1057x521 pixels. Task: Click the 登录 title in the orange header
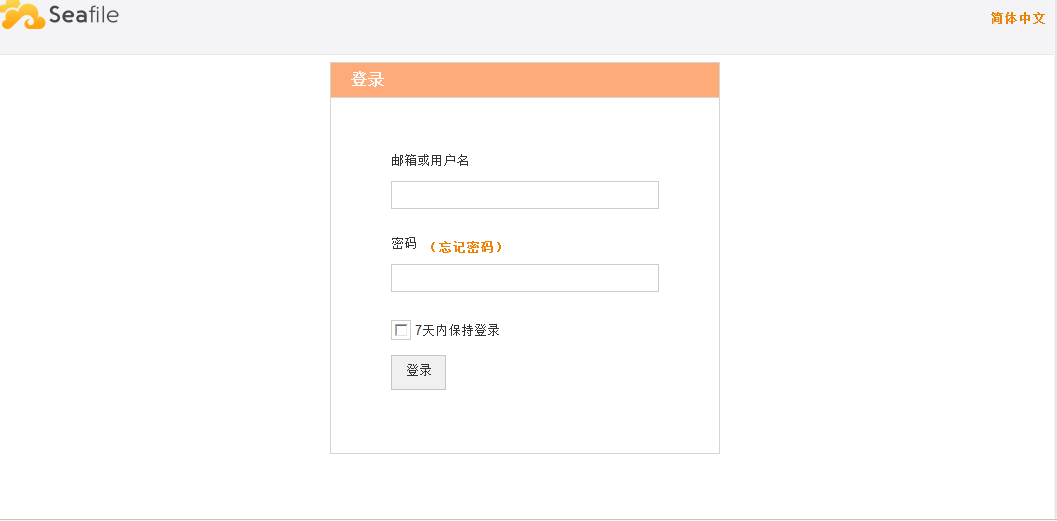click(x=367, y=80)
